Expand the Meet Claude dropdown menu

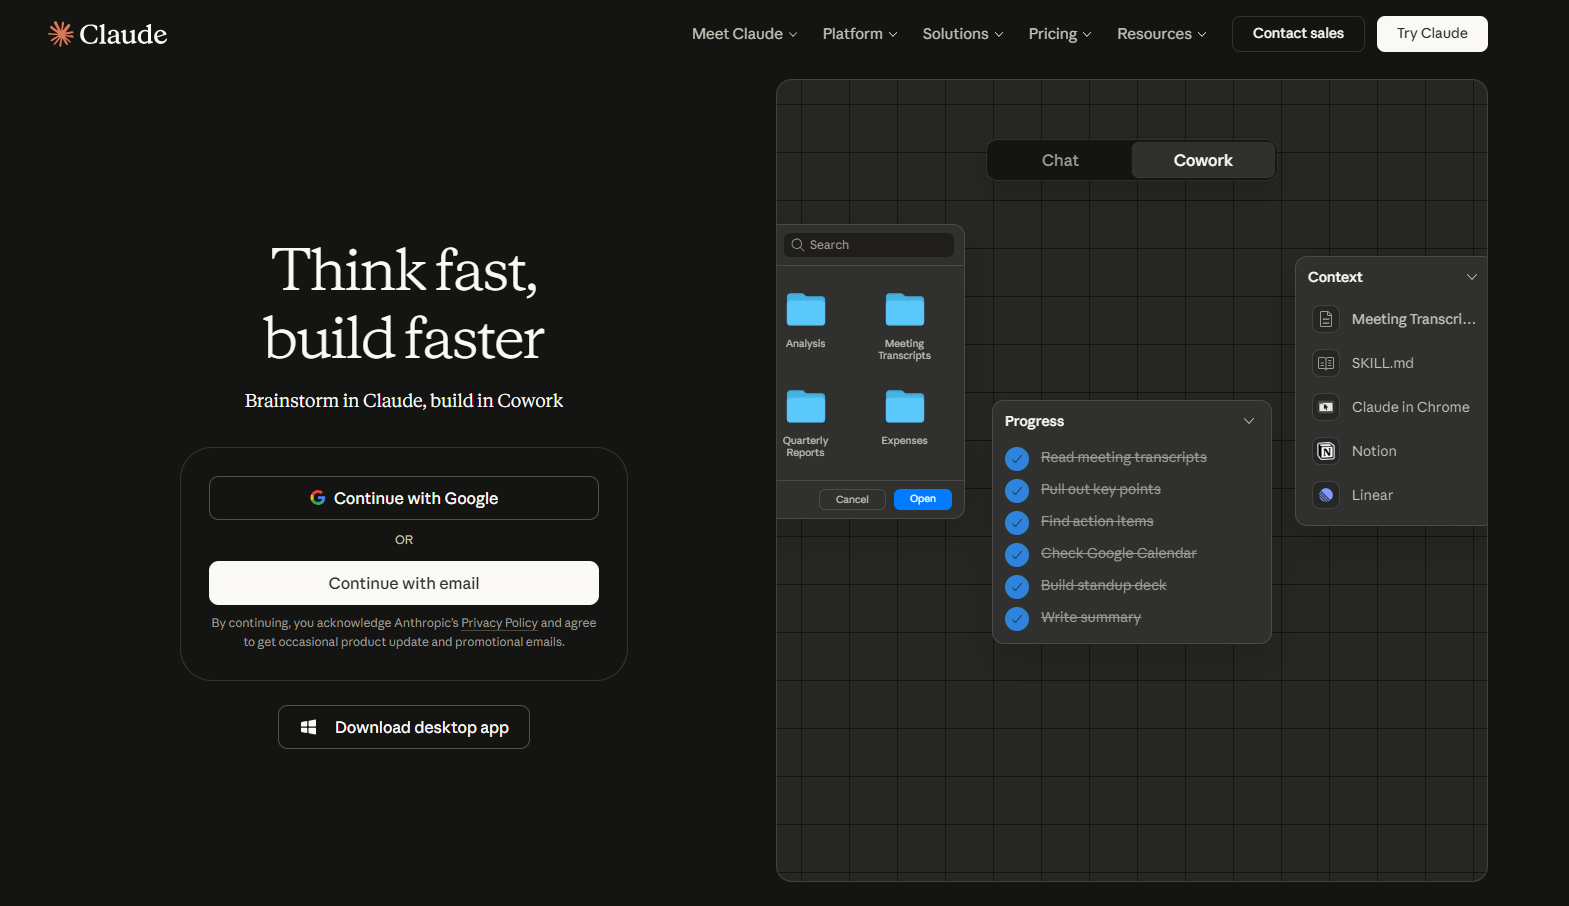(x=744, y=34)
